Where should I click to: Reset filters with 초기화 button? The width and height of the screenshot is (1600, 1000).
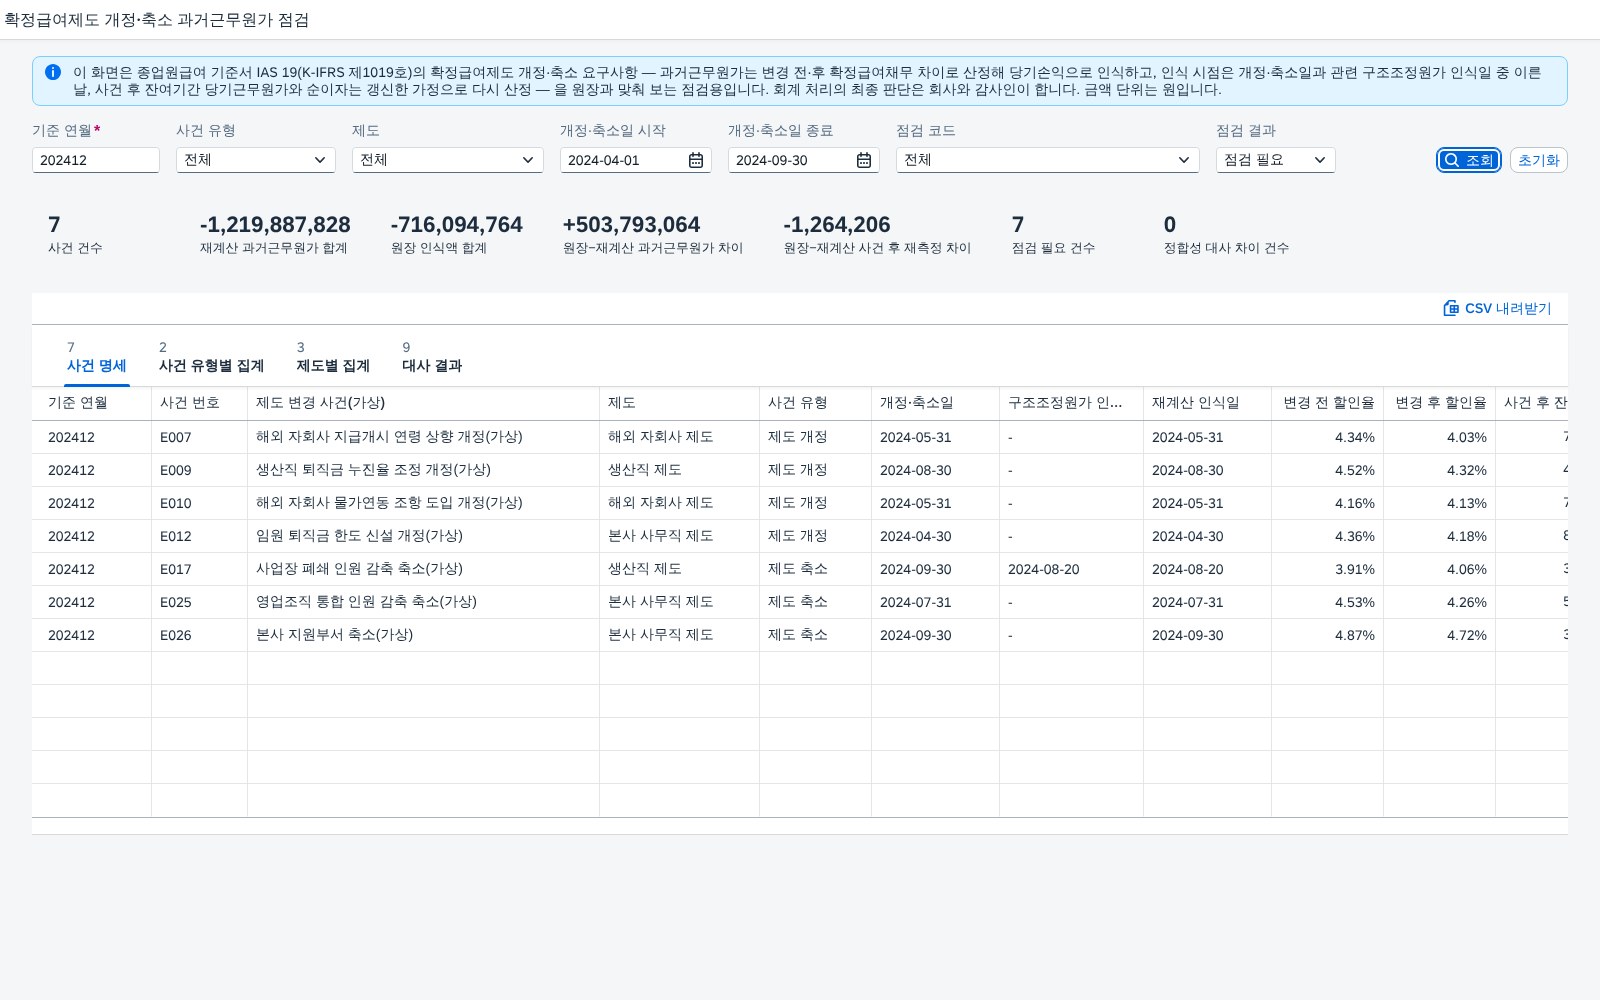(1538, 160)
